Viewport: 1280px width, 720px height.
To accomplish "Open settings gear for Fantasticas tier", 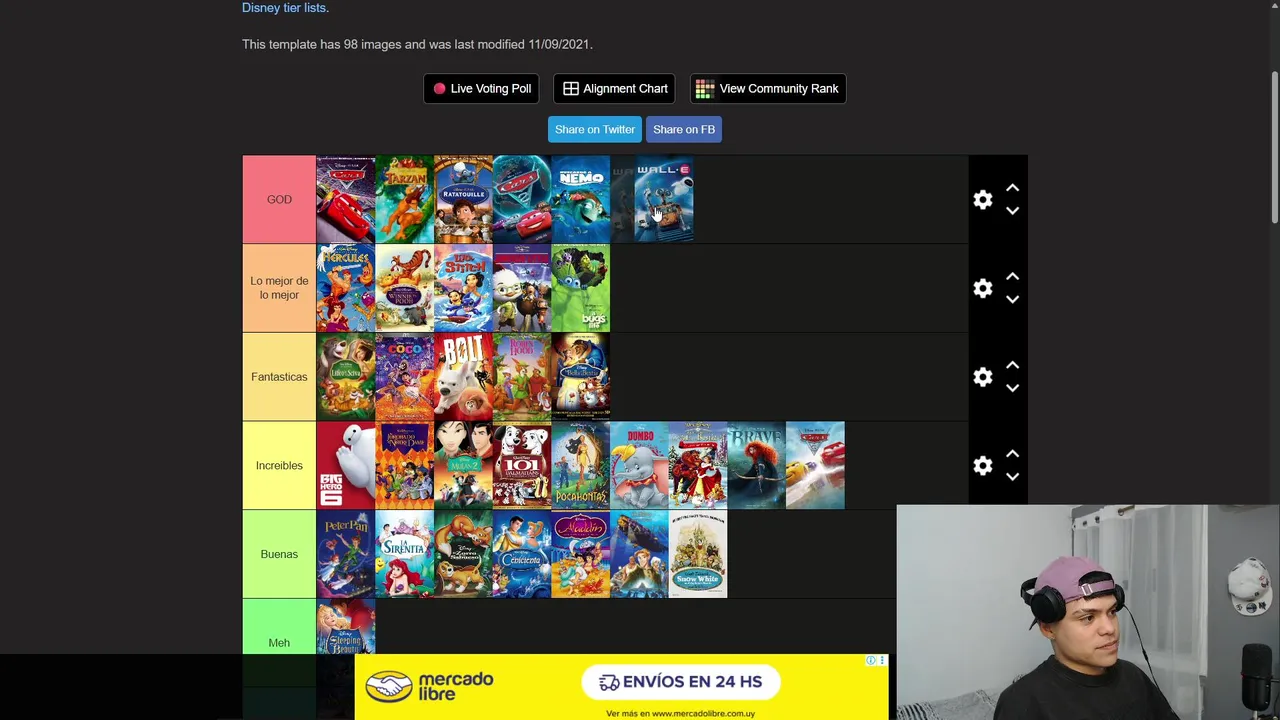I will pyautogui.click(x=983, y=377).
